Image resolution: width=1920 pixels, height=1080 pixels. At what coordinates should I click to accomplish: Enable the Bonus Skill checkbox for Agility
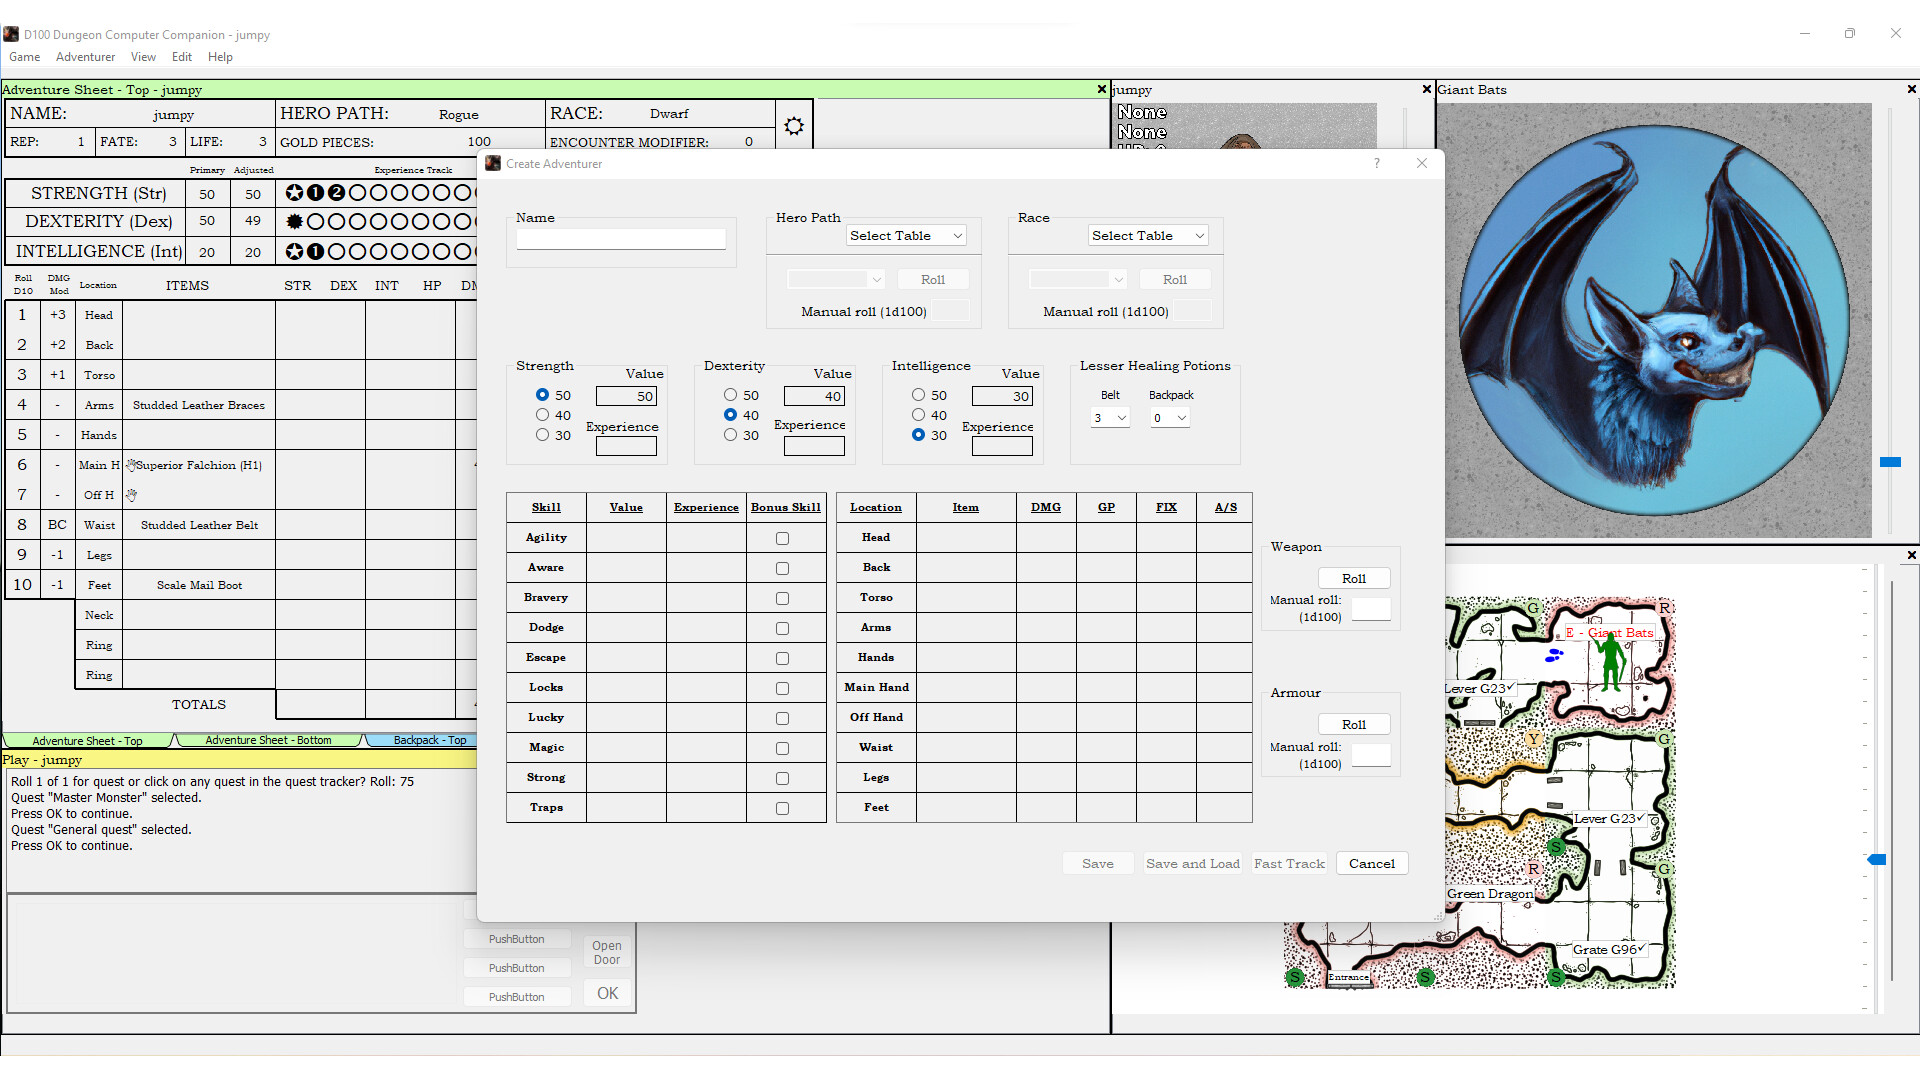[782, 538]
